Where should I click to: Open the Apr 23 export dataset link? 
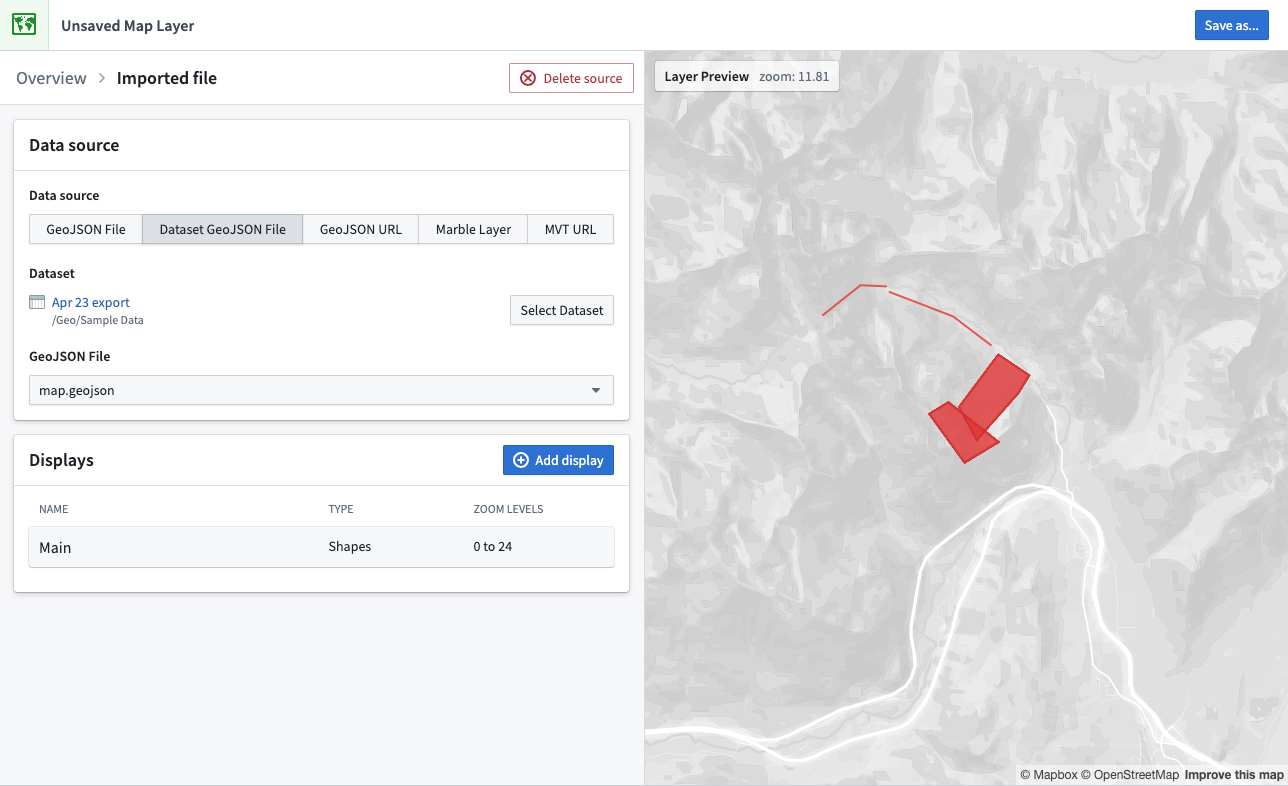[91, 302]
